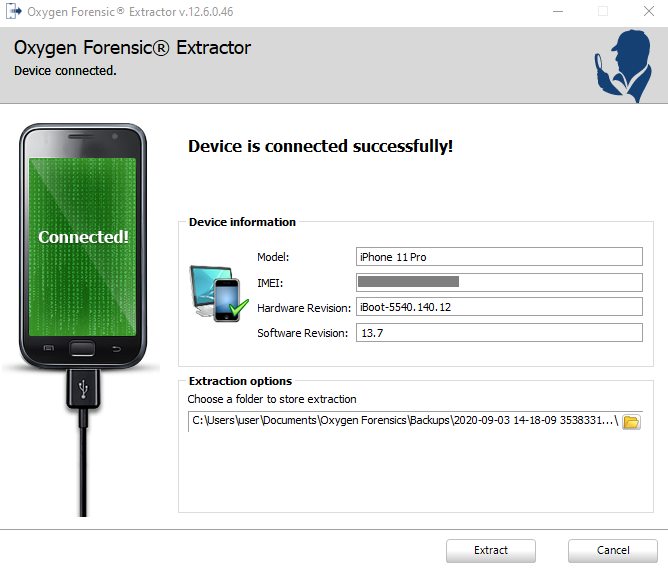Screen dimensions: 668x570
Task: Click the 'Hardware Revision:' label
Action: point(304,308)
